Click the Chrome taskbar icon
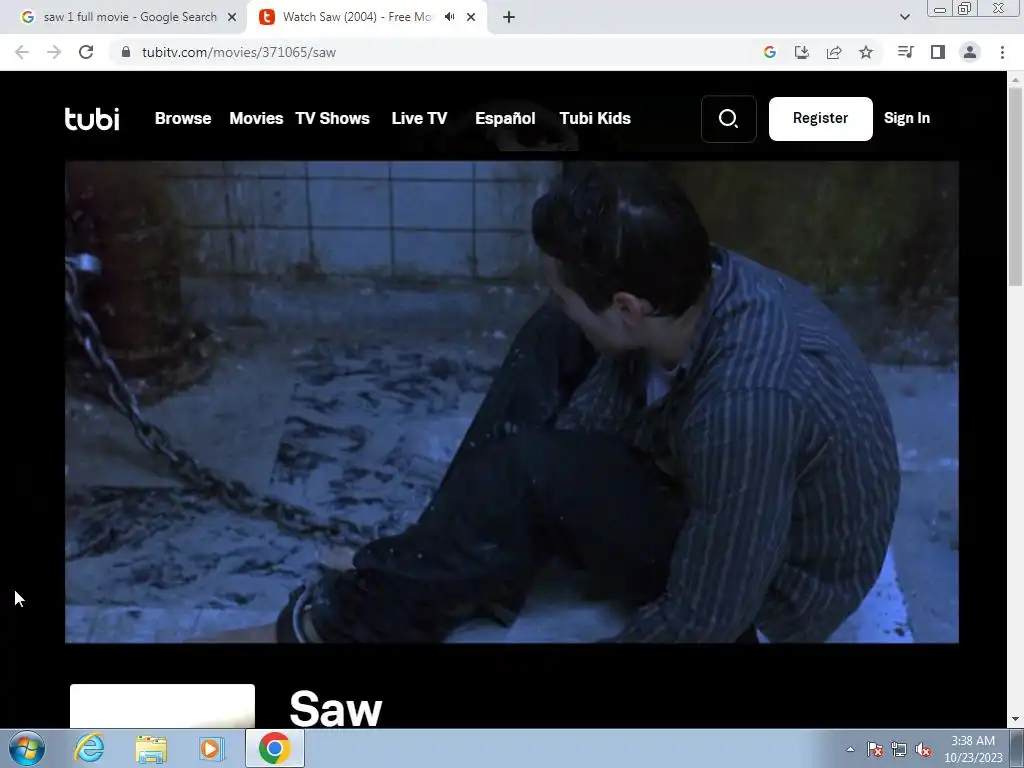The width and height of the screenshot is (1024, 768). 274,748
